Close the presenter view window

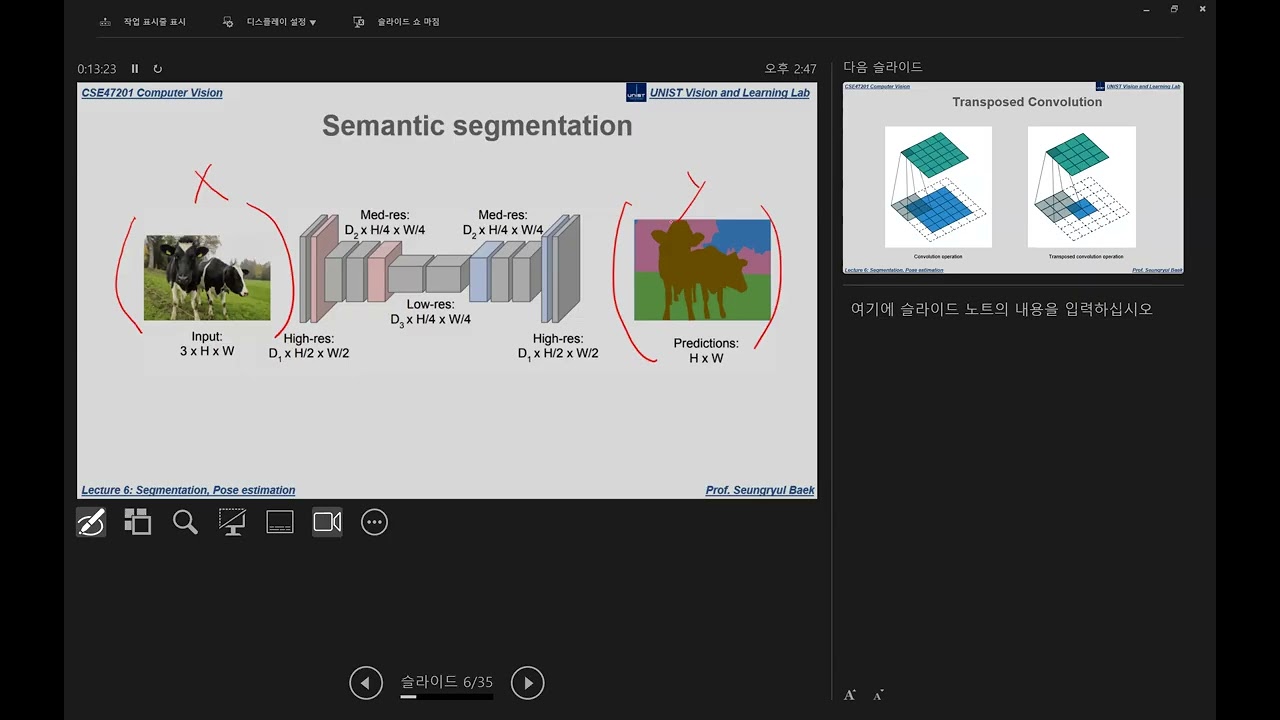point(1202,9)
